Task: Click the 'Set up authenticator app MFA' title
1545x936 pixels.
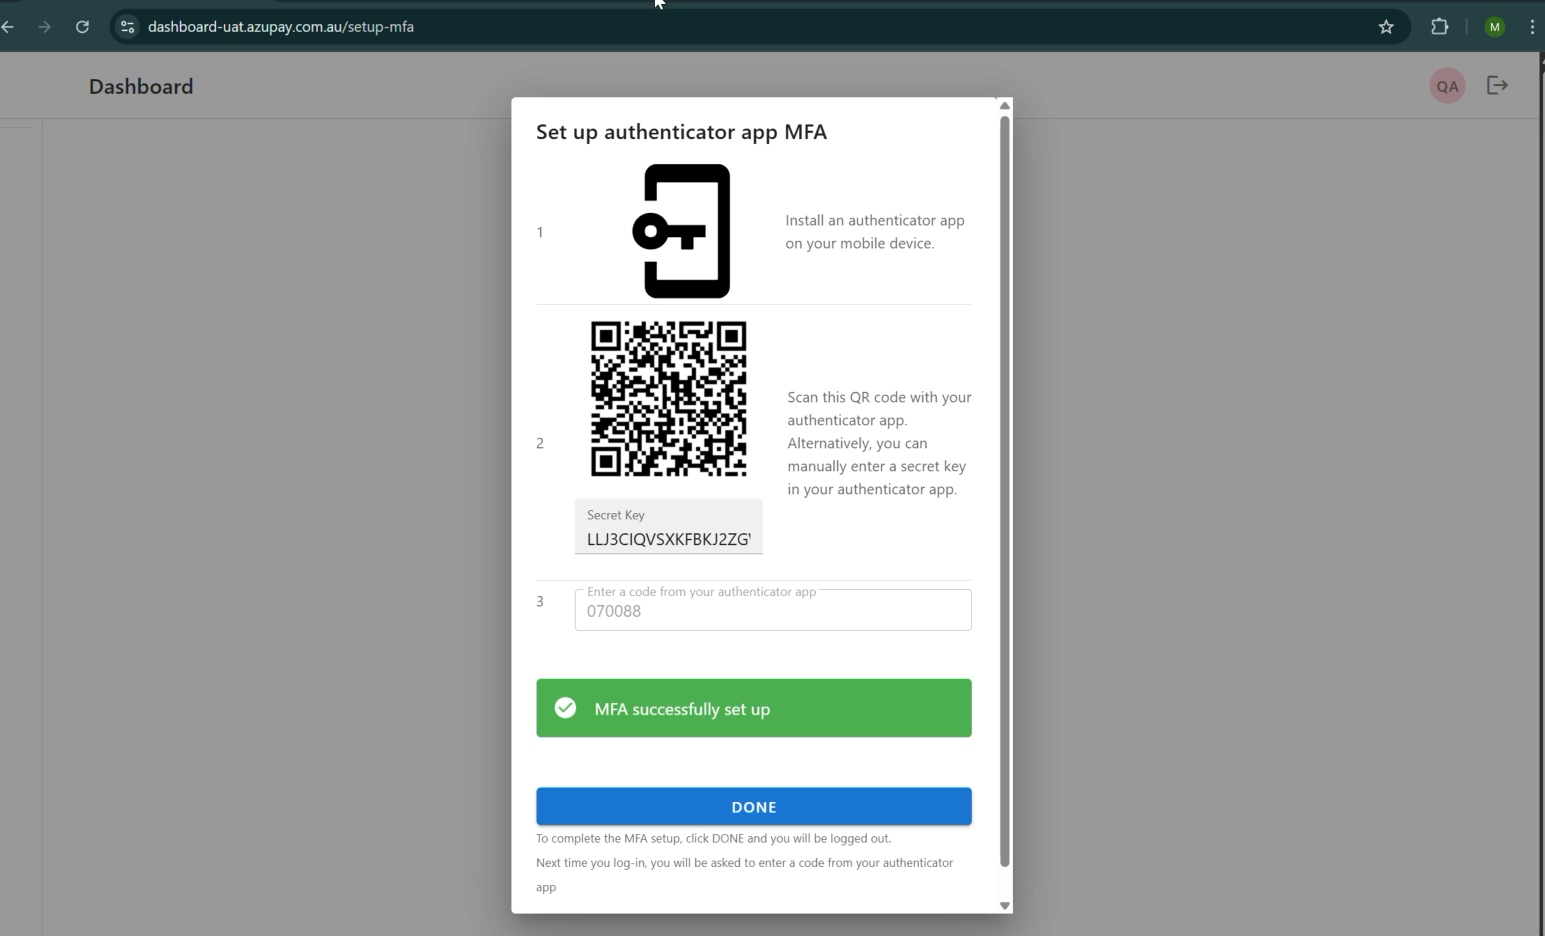Action: tap(681, 132)
